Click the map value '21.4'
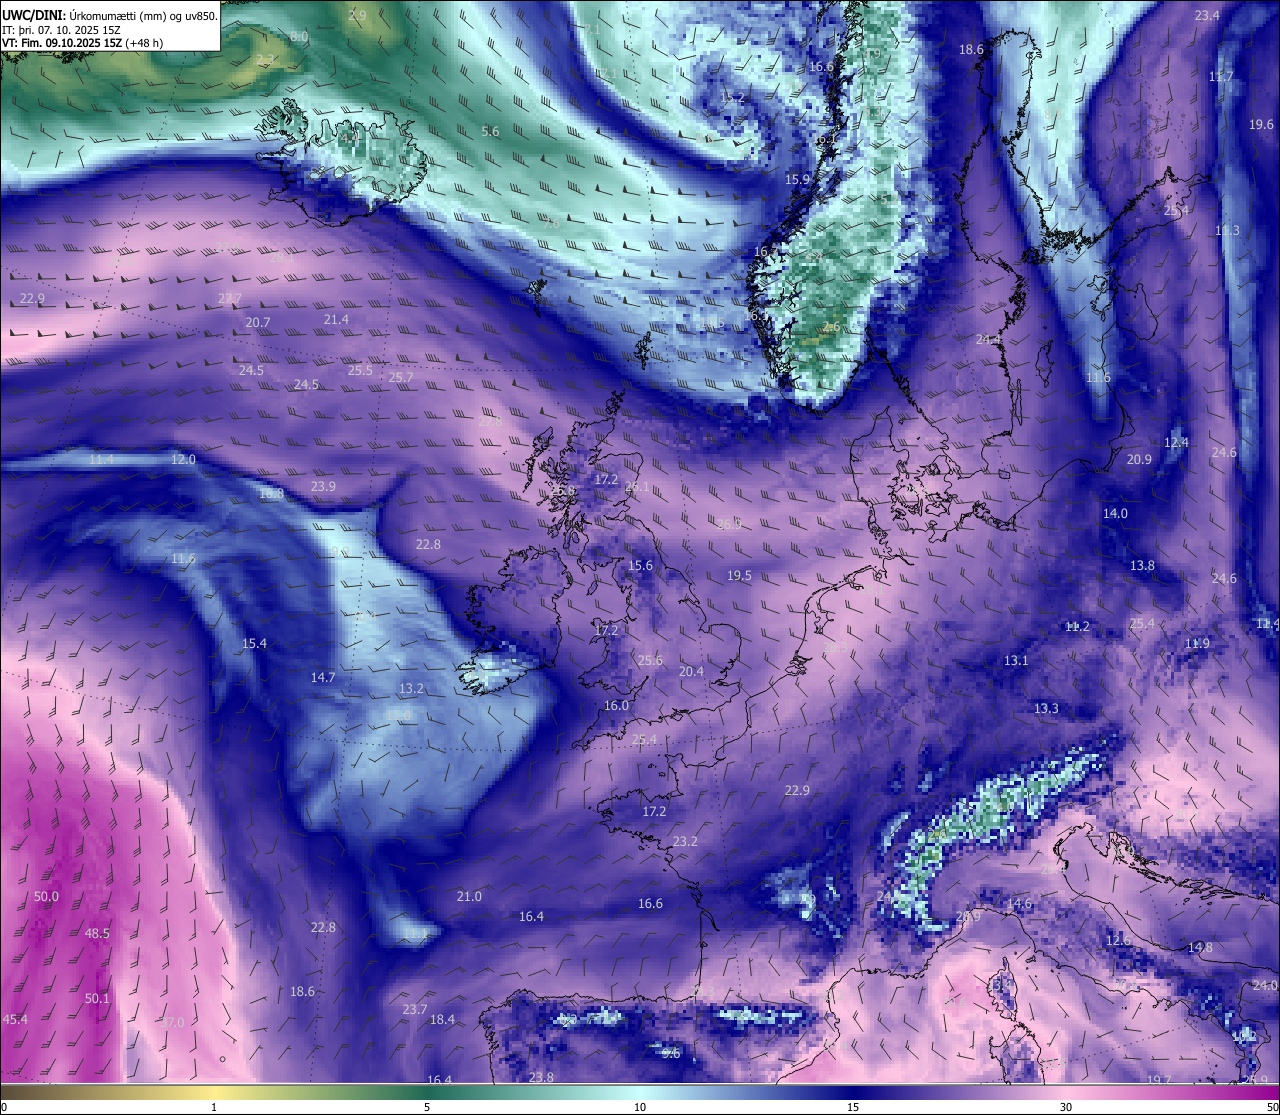Image resolution: width=1280 pixels, height=1115 pixels. click(x=336, y=320)
